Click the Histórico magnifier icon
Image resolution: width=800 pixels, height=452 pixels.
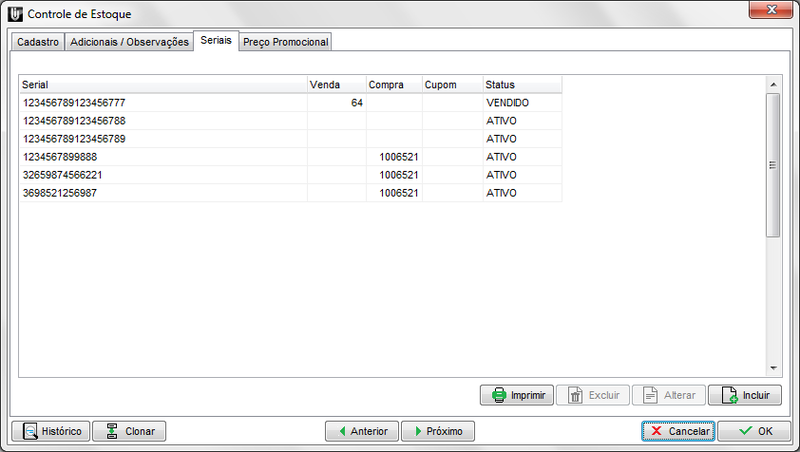click(x=29, y=431)
